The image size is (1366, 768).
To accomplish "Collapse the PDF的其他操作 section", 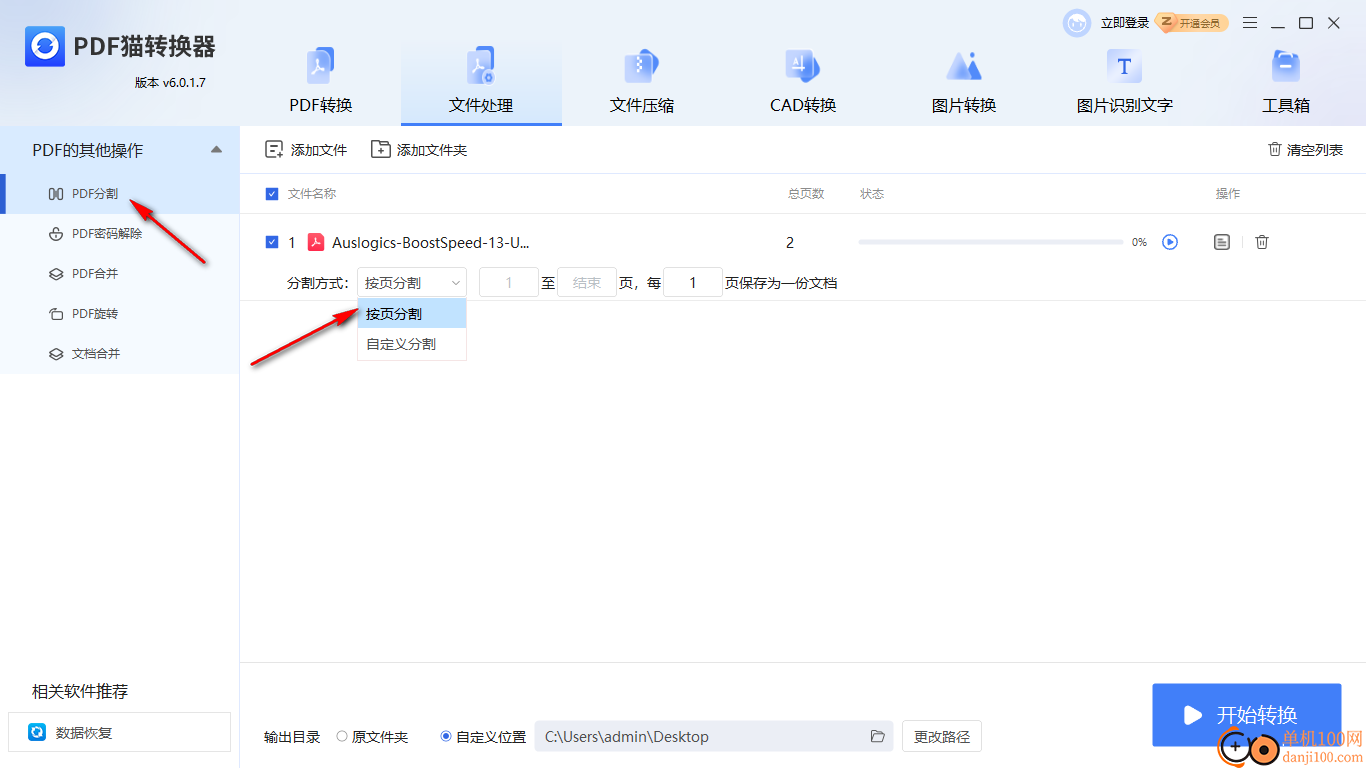I will pyautogui.click(x=216, y=150).
